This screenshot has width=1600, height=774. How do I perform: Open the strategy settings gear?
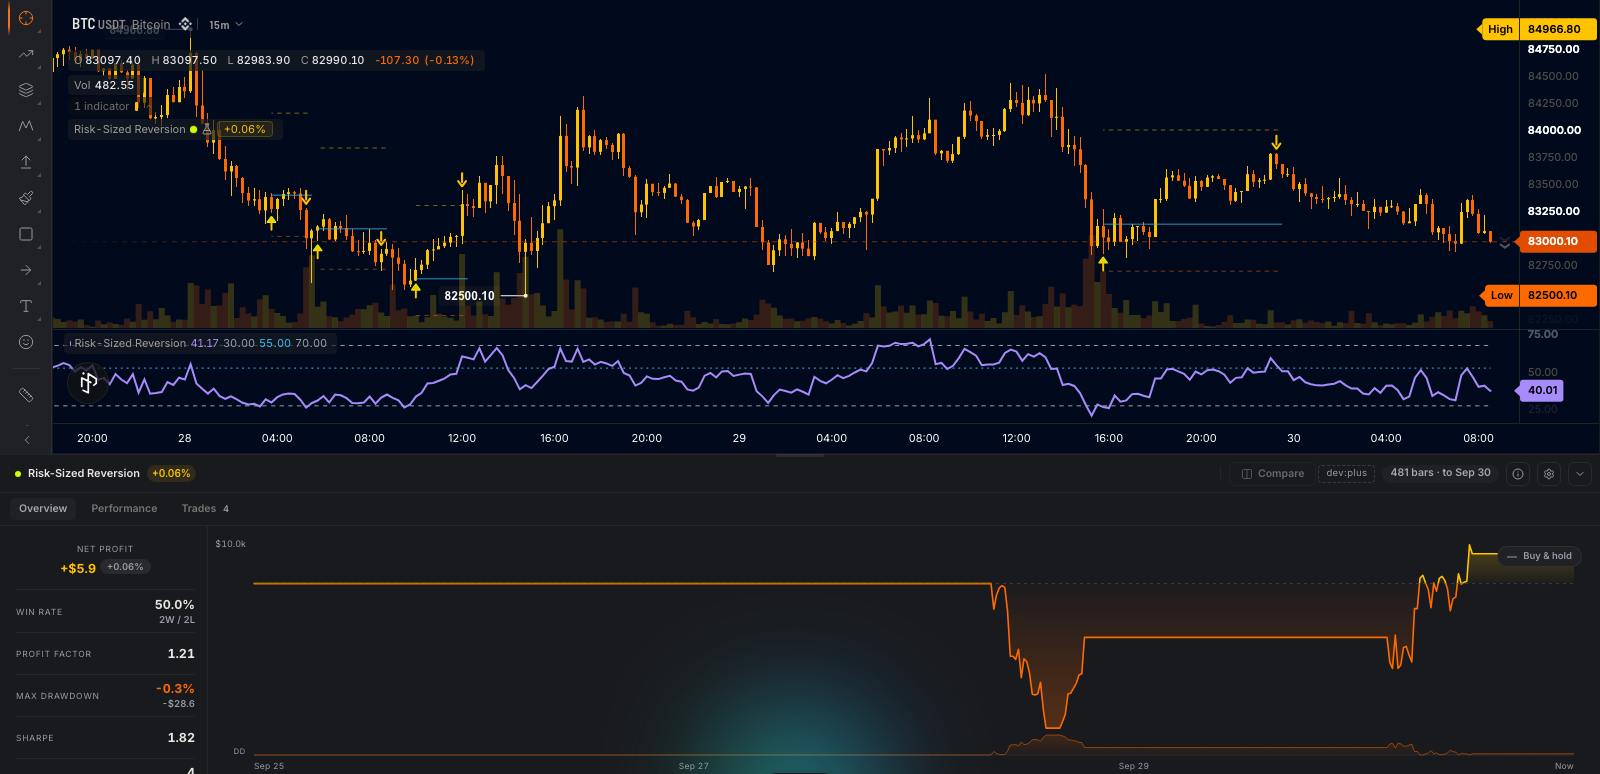coord(1549,474)
